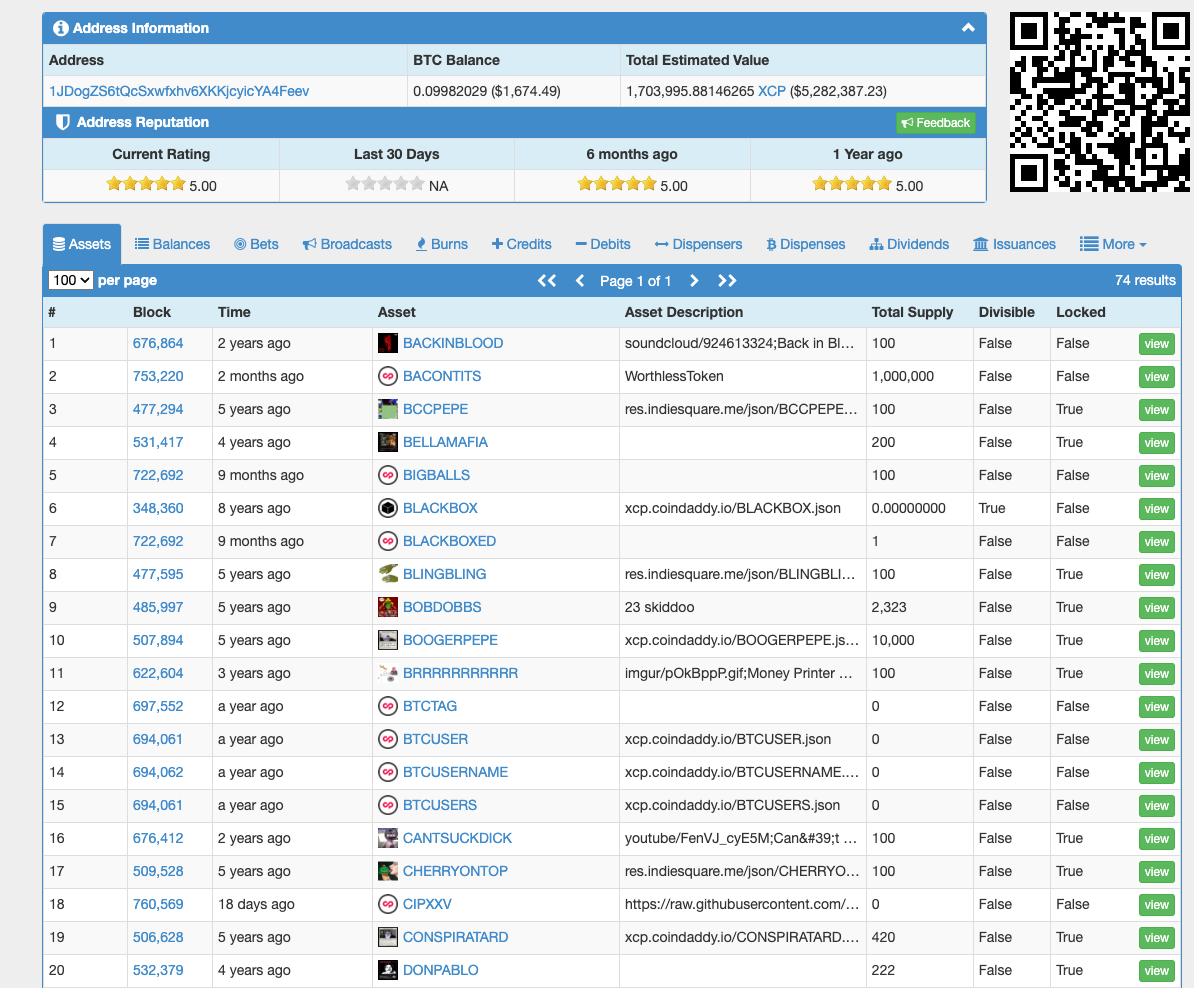Open the Bets tab

click(x=257, y=245)
